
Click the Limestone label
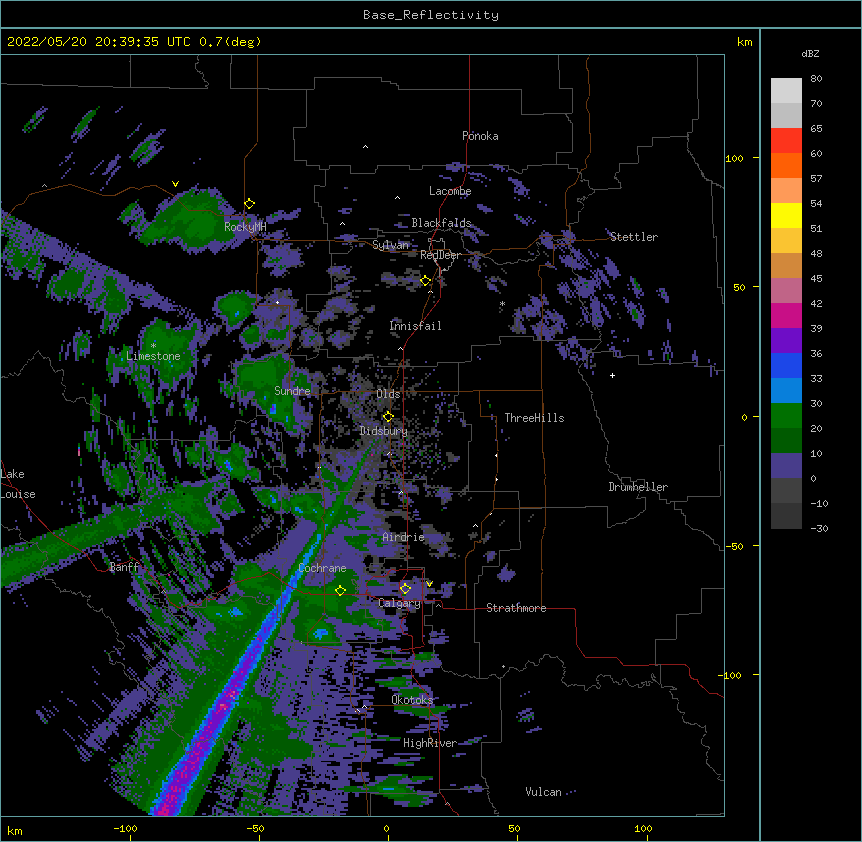153,356
